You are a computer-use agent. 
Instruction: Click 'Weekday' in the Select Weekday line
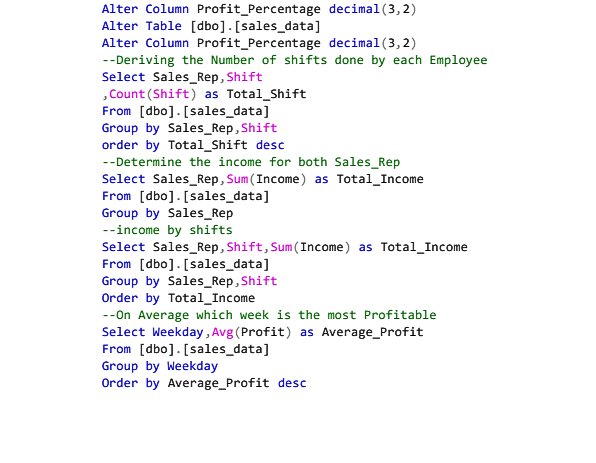pyautogui.click(x=178, y=332)
